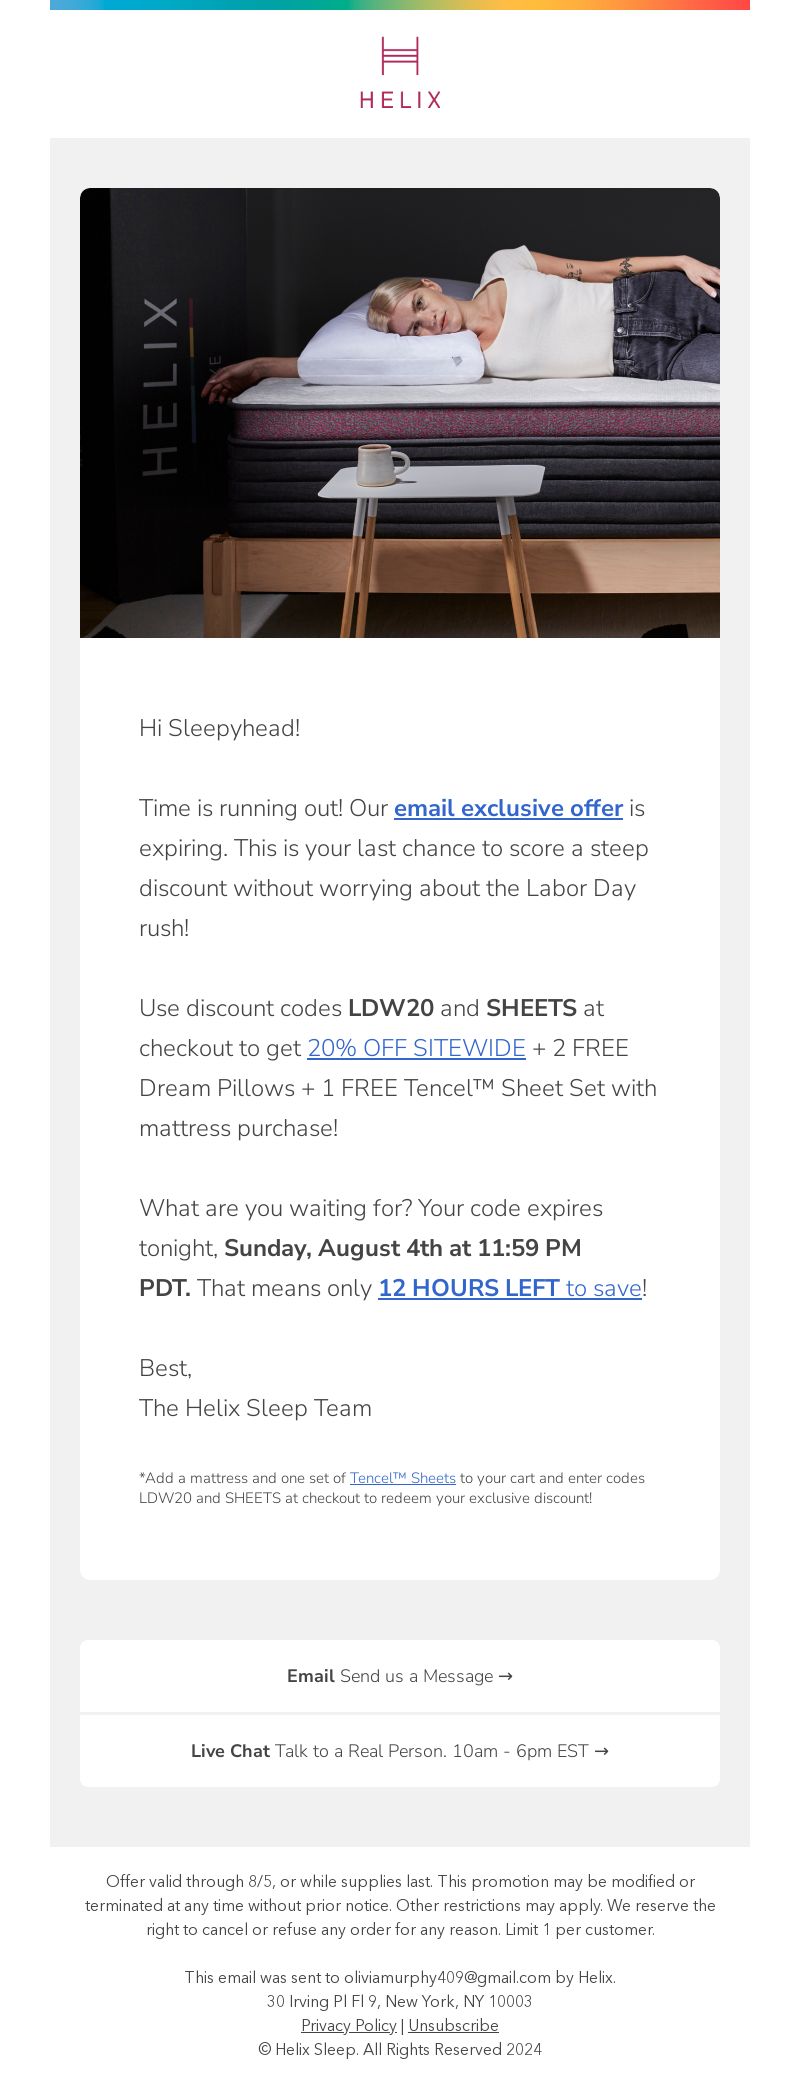Click the arrow after Send us a Message
Screen dimensions: 800x2088
[x=505, y=1676]
